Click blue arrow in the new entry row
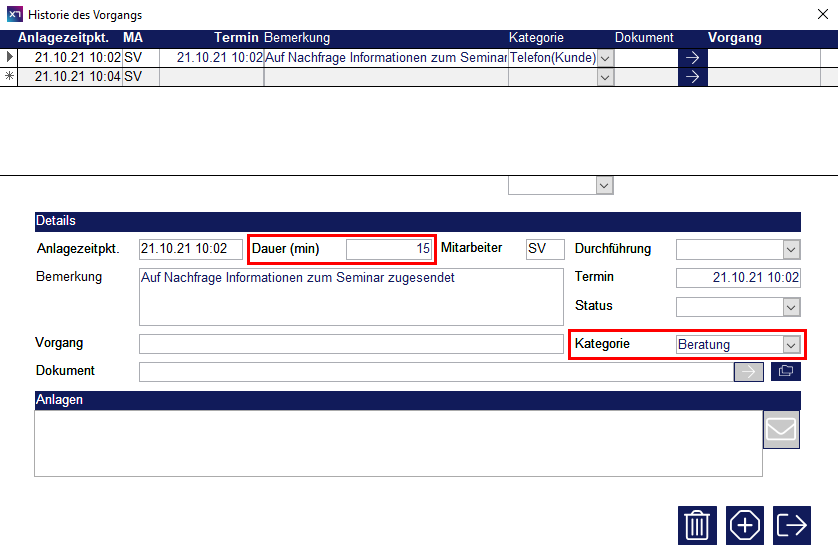The height and width of the screenshot is (552, 838). tap(692, 77)
